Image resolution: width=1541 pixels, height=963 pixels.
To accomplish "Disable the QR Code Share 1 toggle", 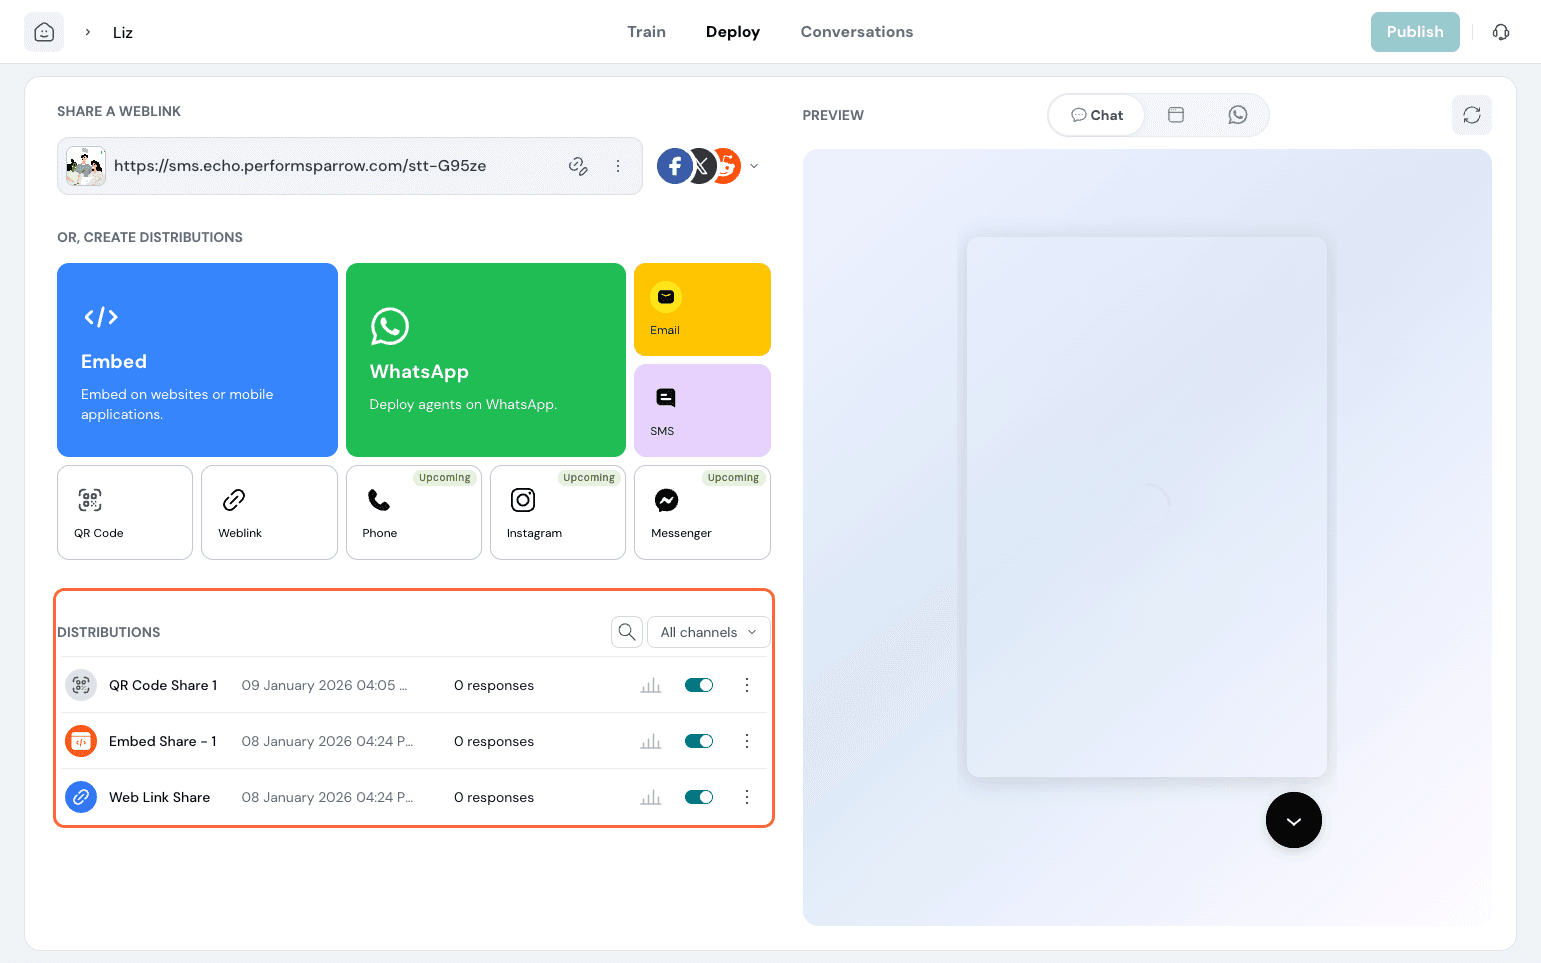I will (699, 685).
